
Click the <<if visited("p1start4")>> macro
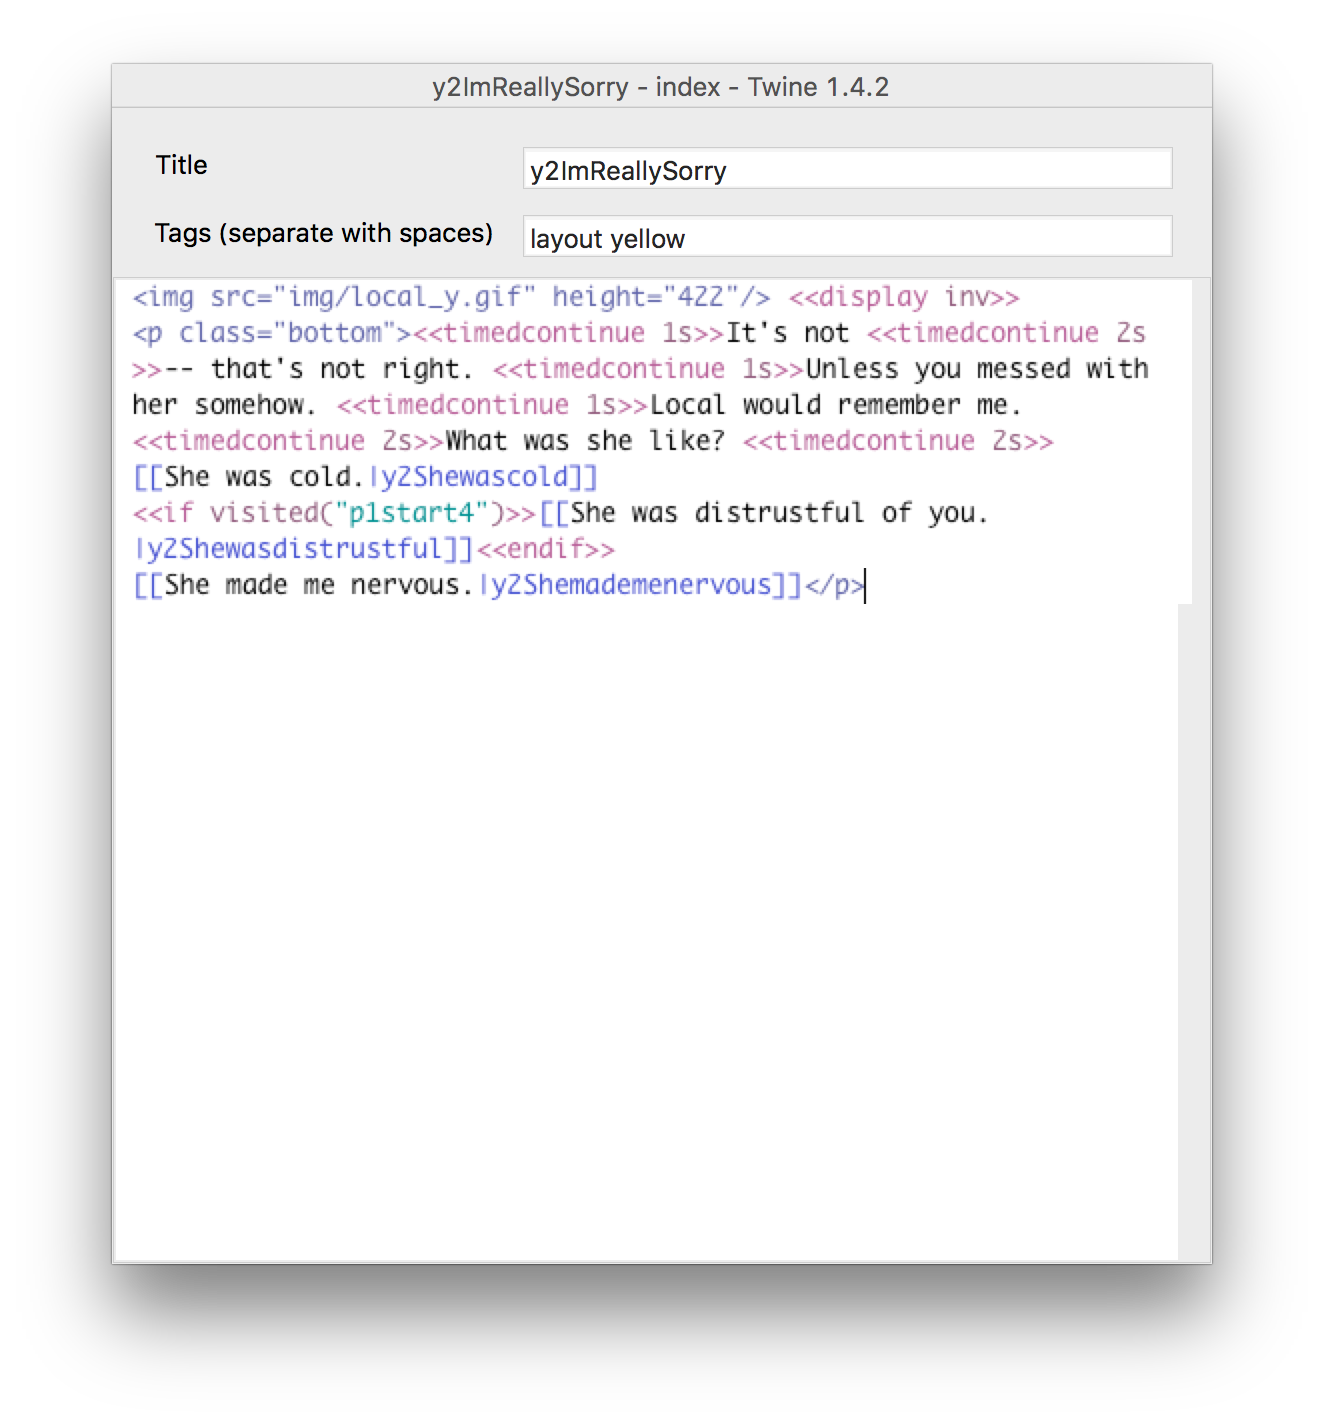[335, 513]
